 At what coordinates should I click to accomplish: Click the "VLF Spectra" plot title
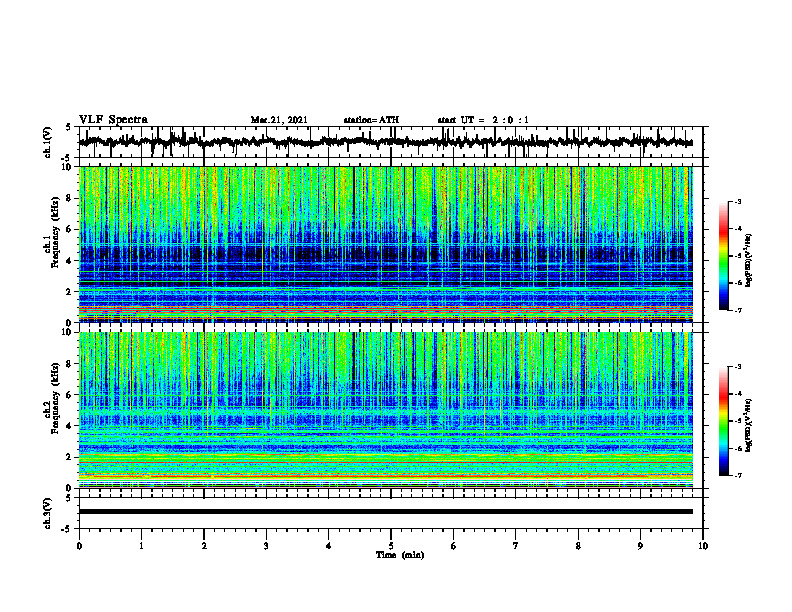pos(113,120)
